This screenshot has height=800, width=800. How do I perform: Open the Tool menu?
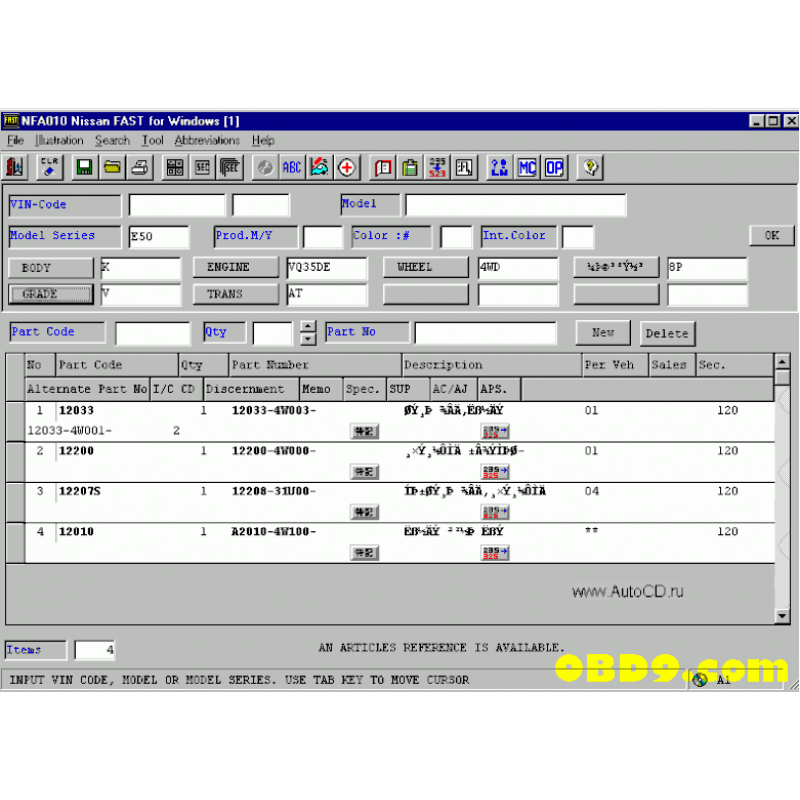coord(153,140)
